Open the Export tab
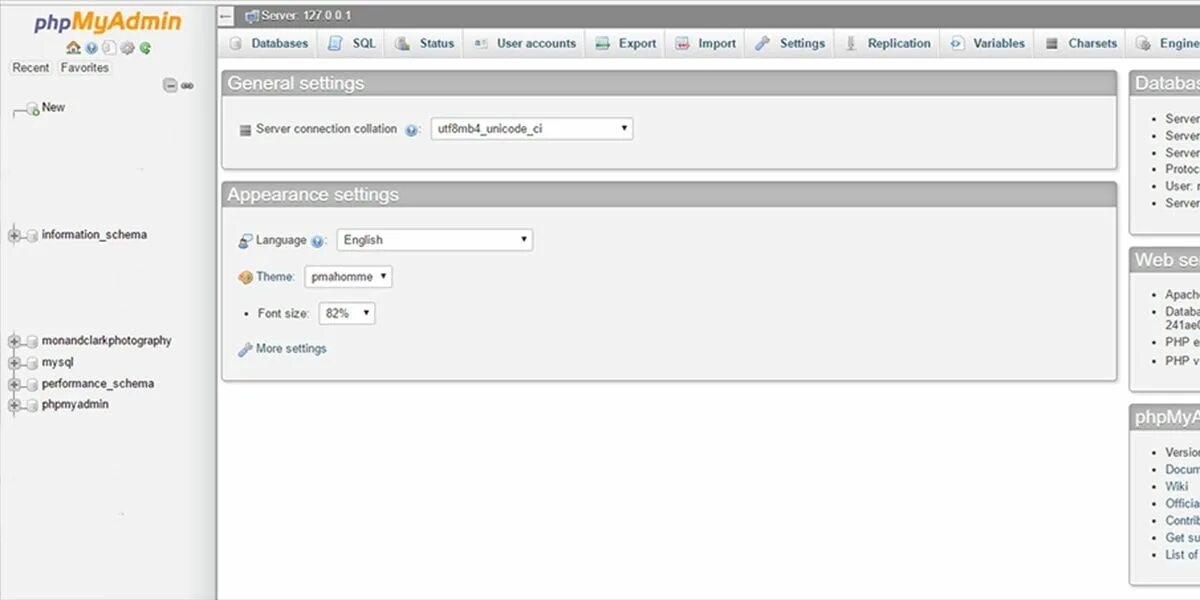Image resolution: width=1200 pixels, height=600 pixels. tap(625, 44)
